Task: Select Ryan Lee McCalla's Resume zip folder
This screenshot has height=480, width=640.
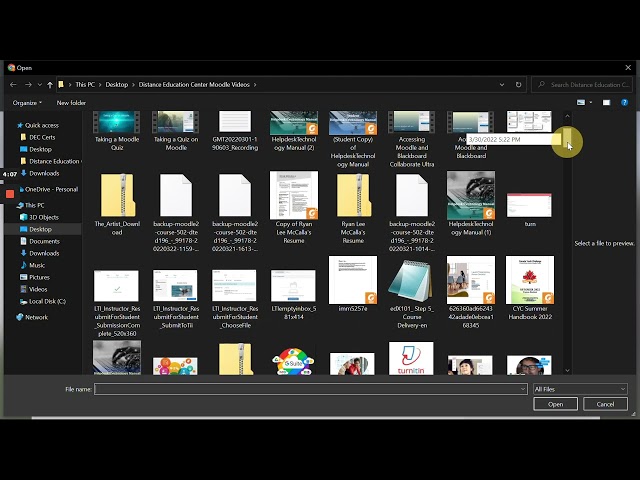Action: pyautogui.click(x=353, y=208)
